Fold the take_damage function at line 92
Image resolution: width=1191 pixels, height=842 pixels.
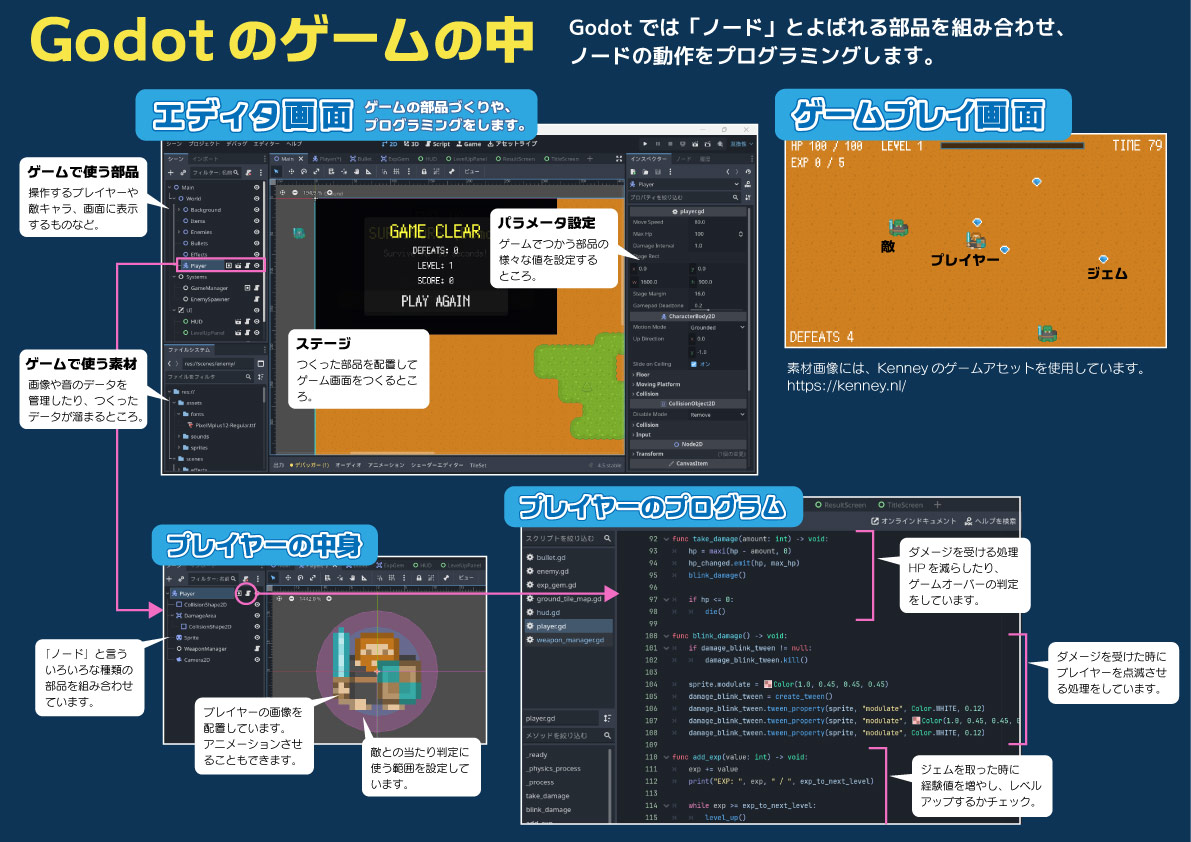coord(666,539)
